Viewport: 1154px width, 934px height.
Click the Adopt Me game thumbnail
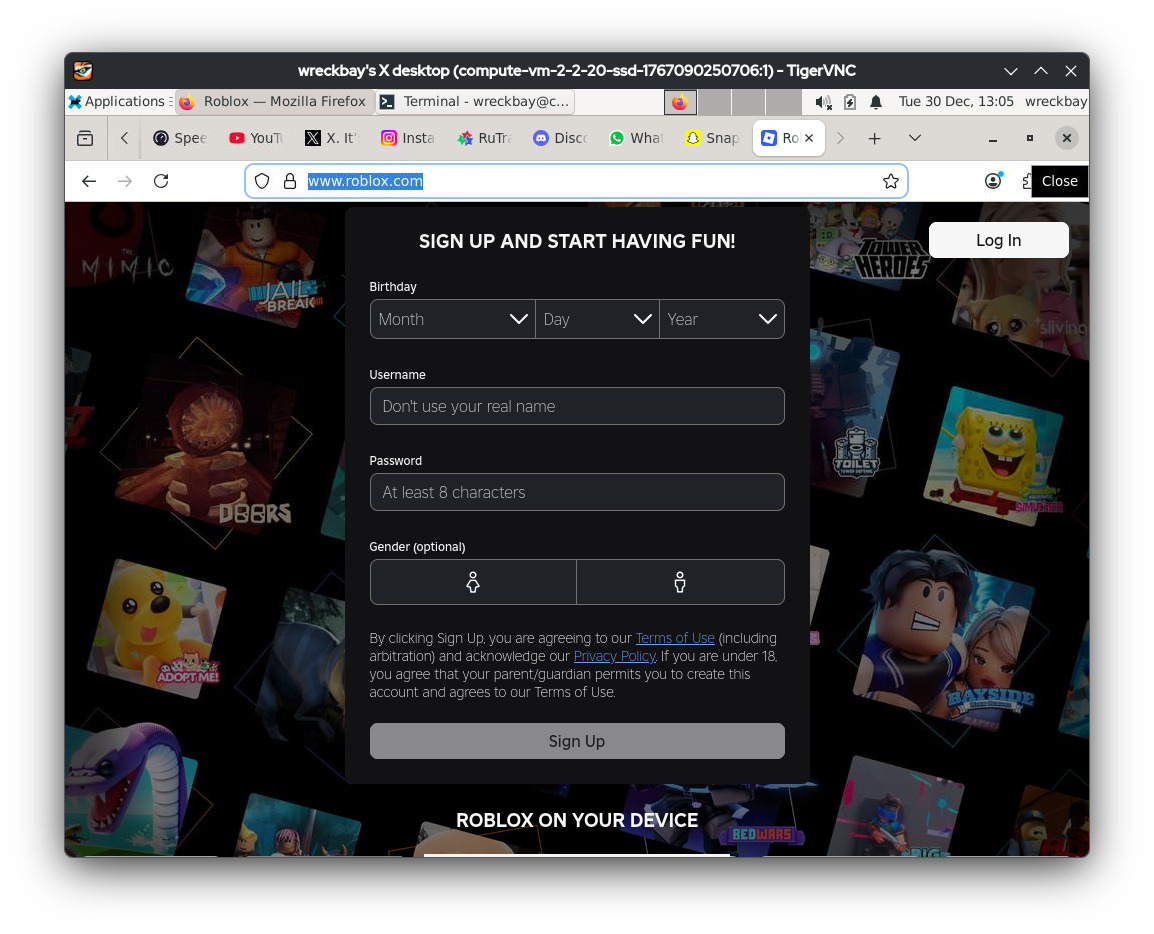pos(156,627)
